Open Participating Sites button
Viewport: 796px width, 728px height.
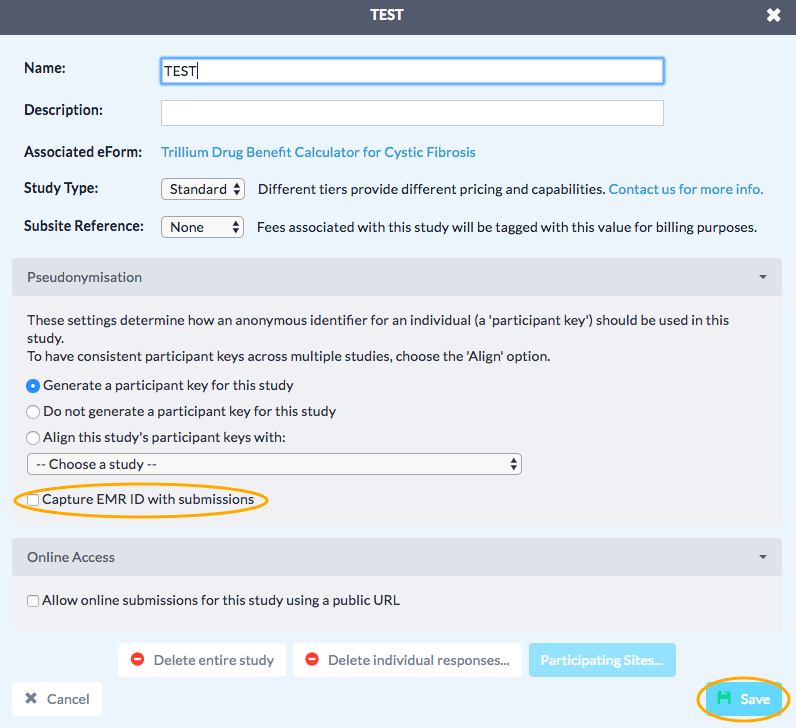click(x=601, y=660)
